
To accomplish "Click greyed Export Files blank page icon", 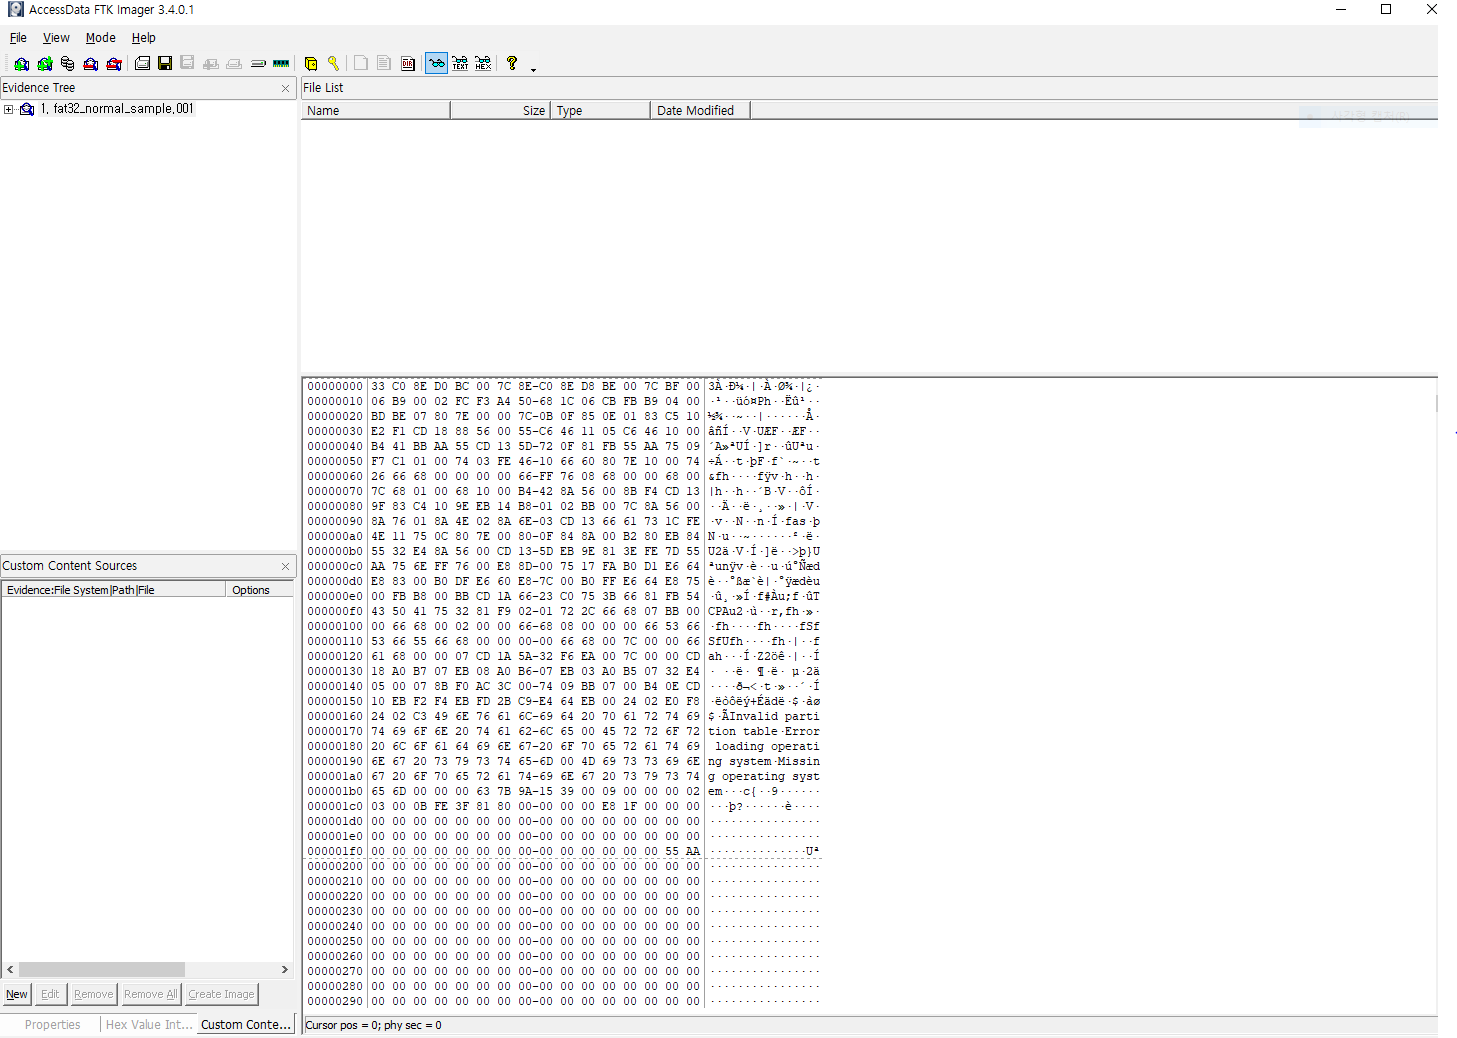I will (x=361, y=63).
